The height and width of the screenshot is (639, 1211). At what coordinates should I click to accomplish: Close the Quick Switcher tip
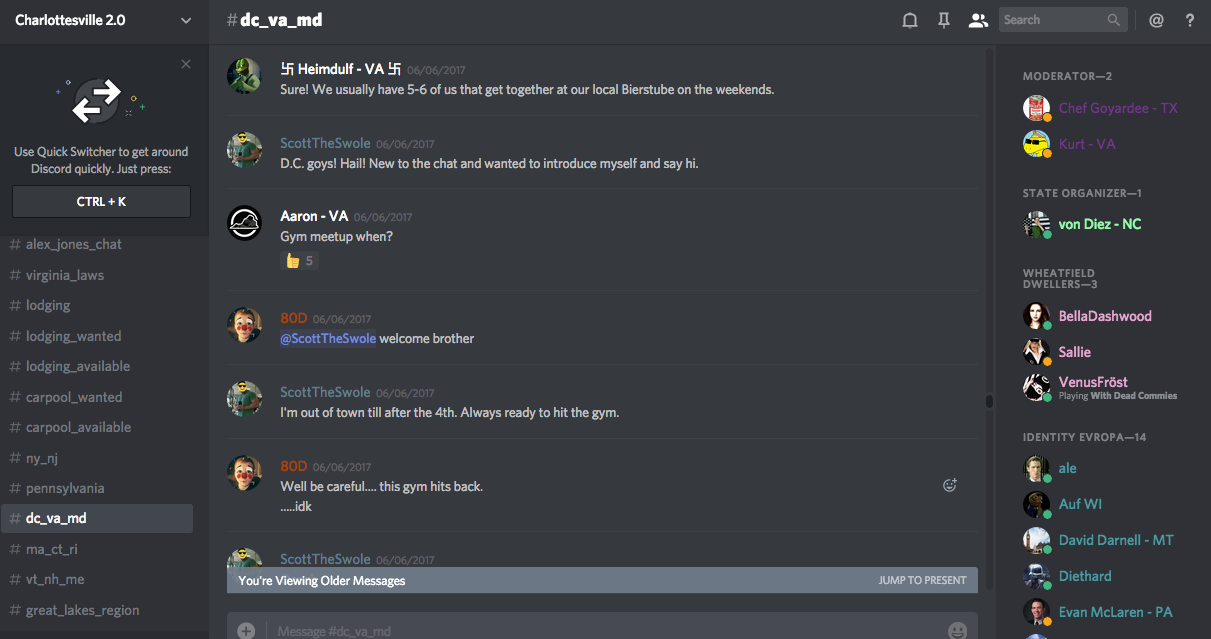186,64
